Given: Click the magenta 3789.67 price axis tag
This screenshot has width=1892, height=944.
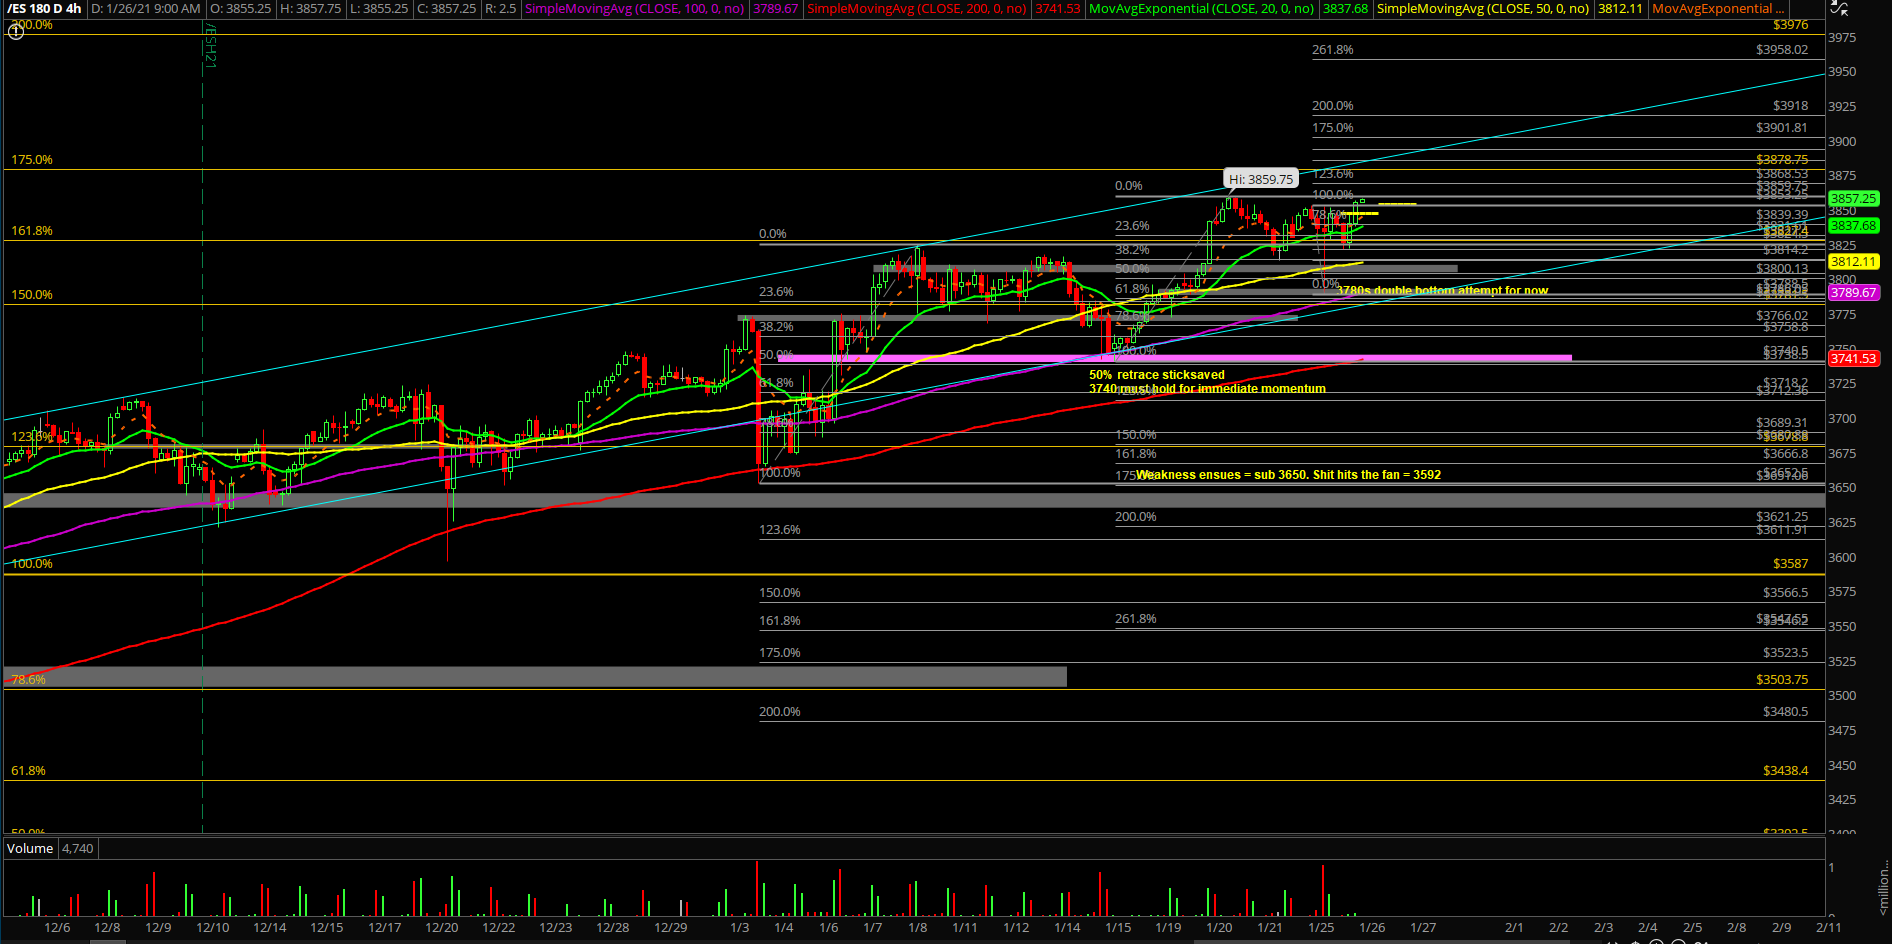Looking at the screenshot, I should click(x=1854, y=293).
